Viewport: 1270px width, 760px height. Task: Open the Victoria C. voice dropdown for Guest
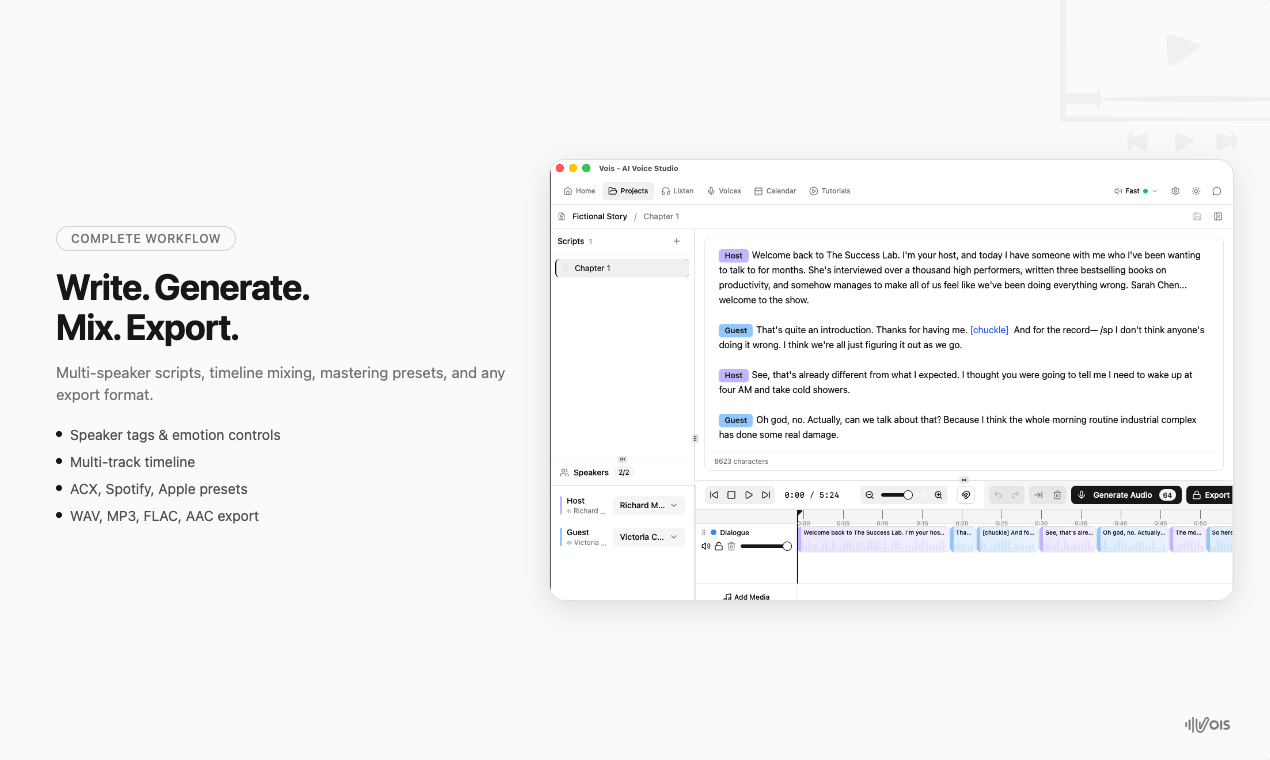tap(648, 537)
